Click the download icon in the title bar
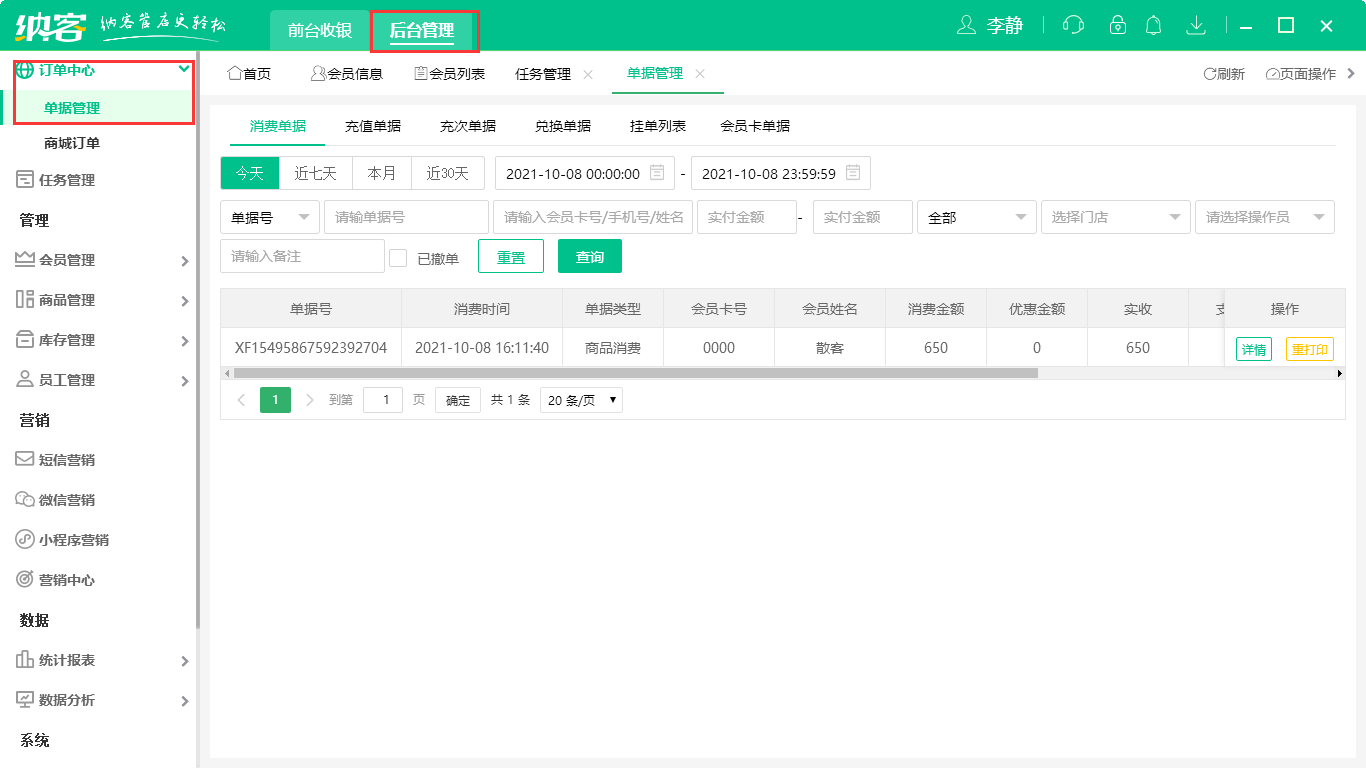The width and height of the screenshot is (1366, 768). pyautogui.click(x=1196, y=25)
